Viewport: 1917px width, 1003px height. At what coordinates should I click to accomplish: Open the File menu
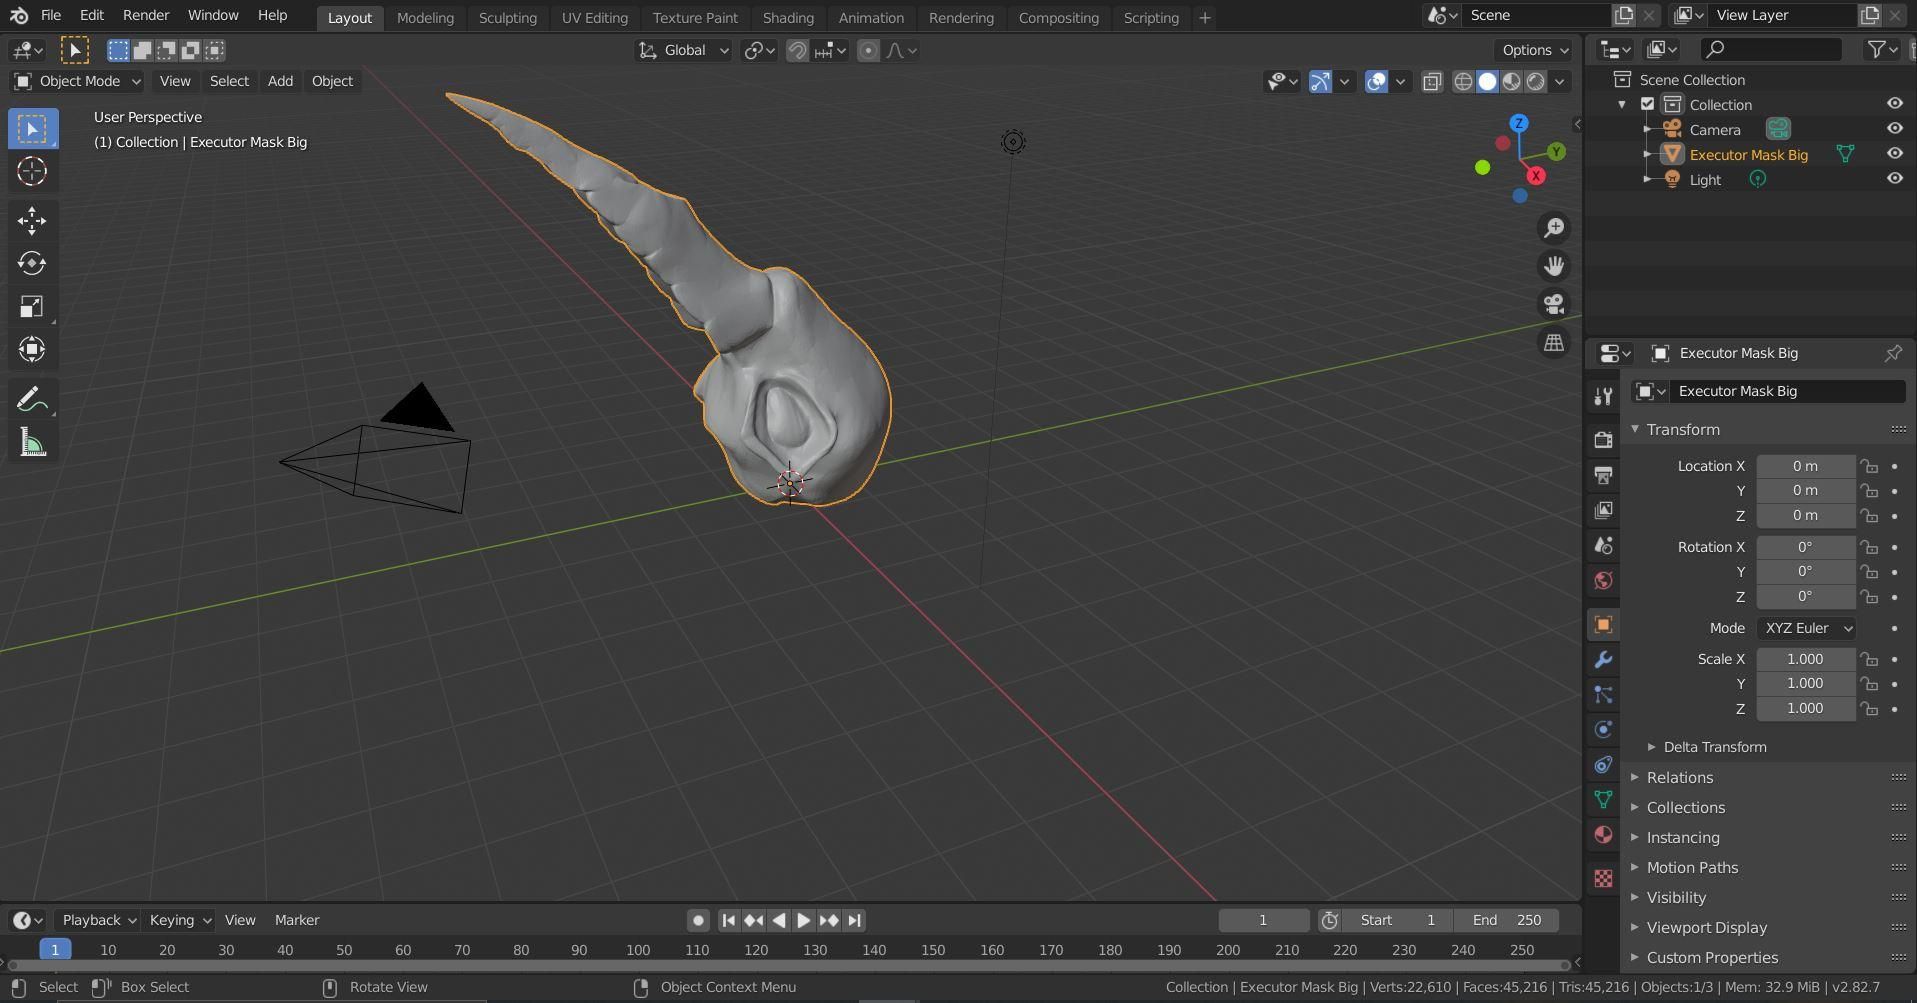50,16
